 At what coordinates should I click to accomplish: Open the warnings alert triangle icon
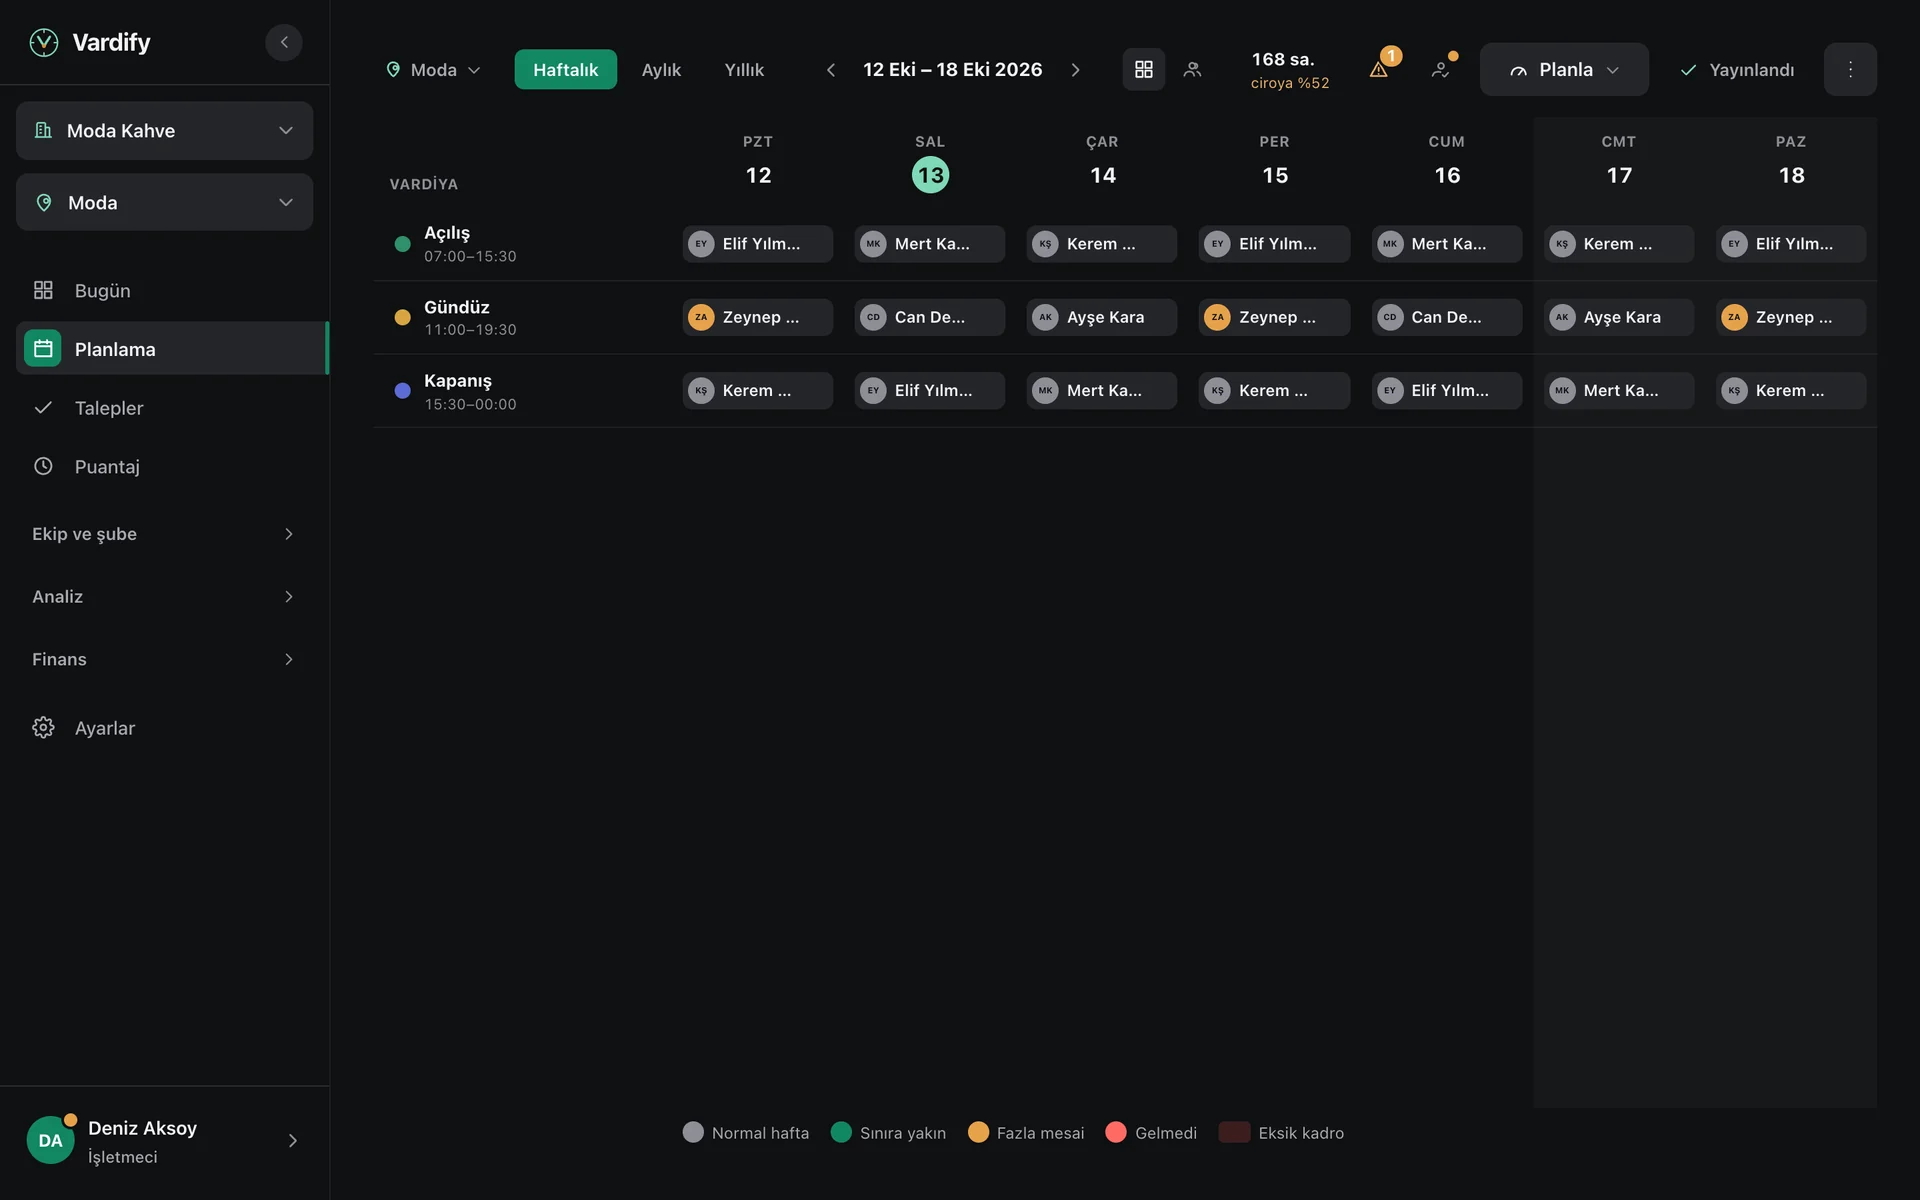[1378, 69]
